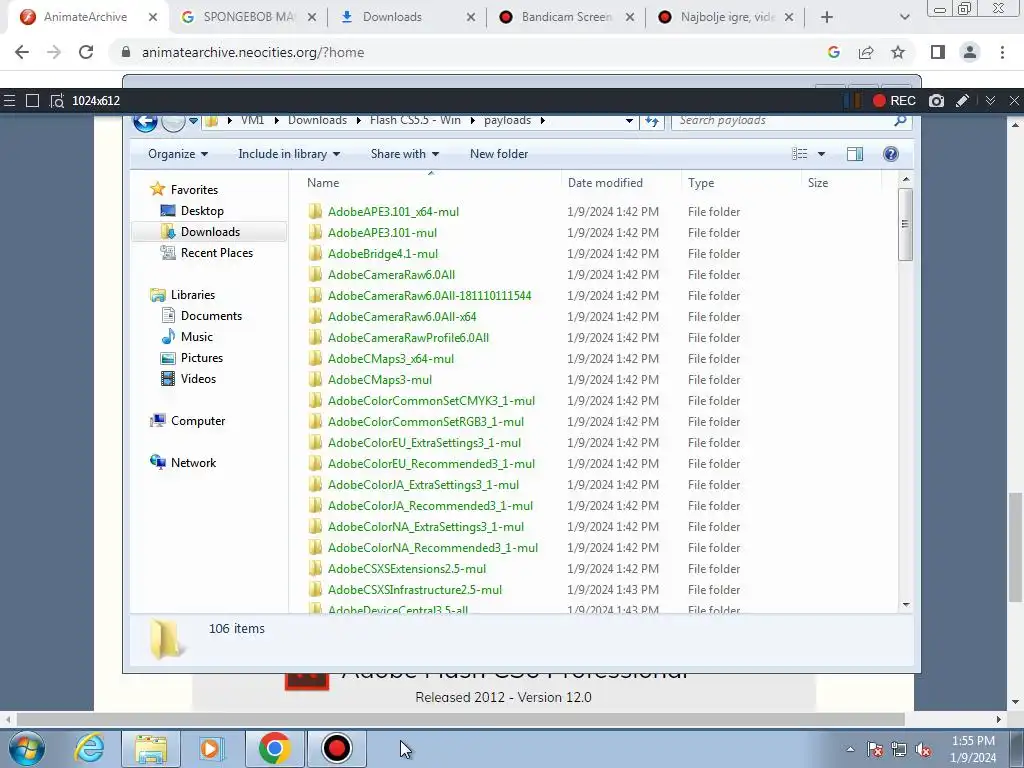Open the Organize menu

tap(178, 154)
